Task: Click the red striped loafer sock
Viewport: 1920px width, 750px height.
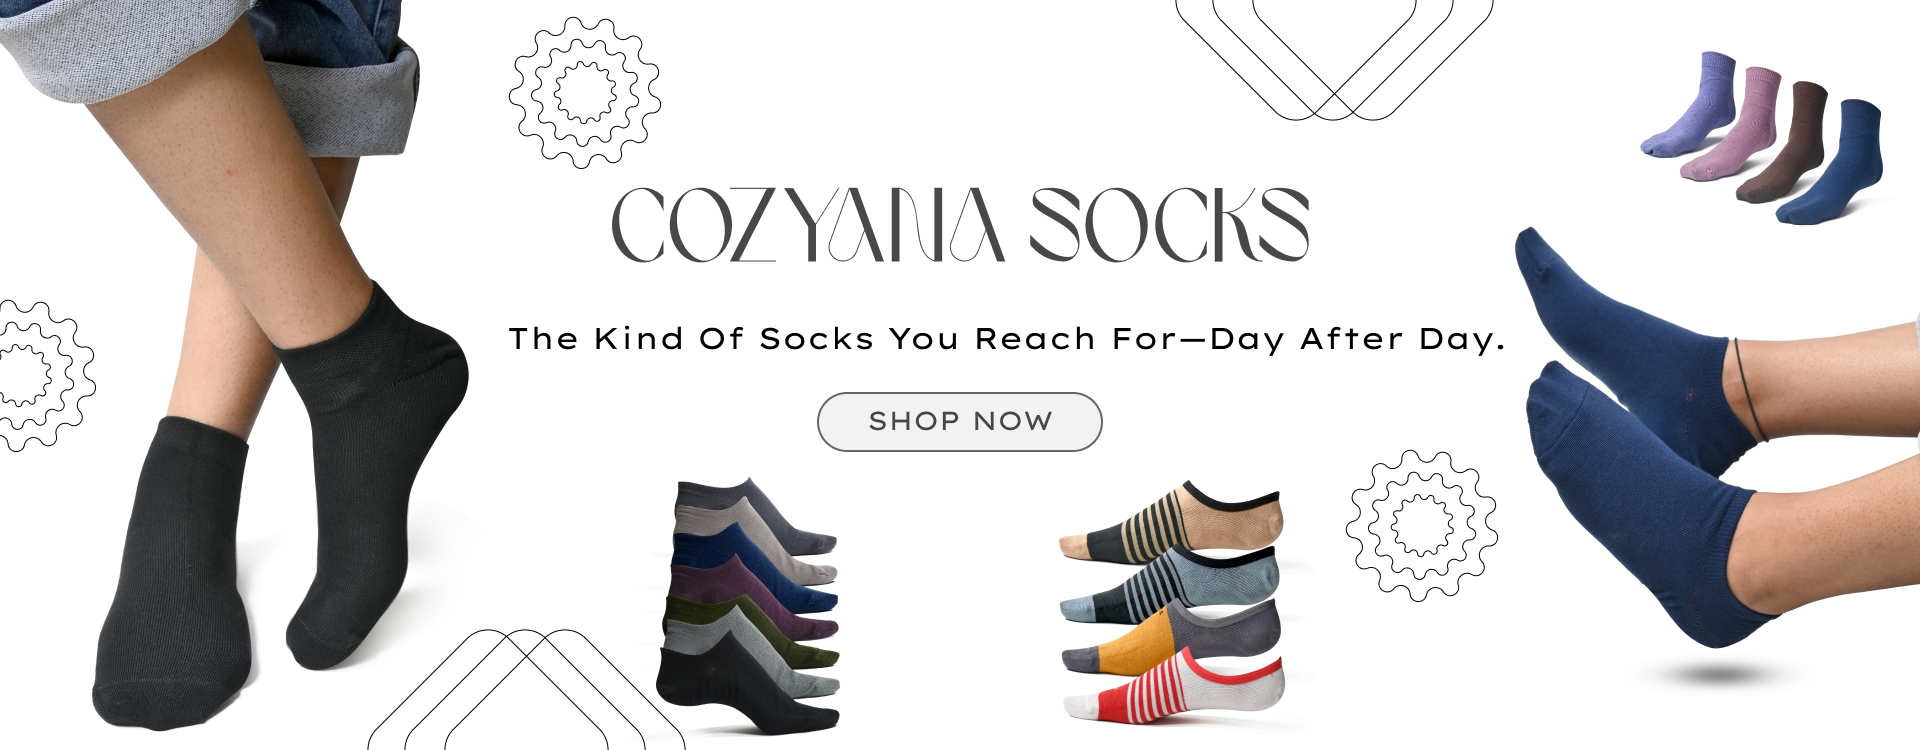Action: 1174,688
